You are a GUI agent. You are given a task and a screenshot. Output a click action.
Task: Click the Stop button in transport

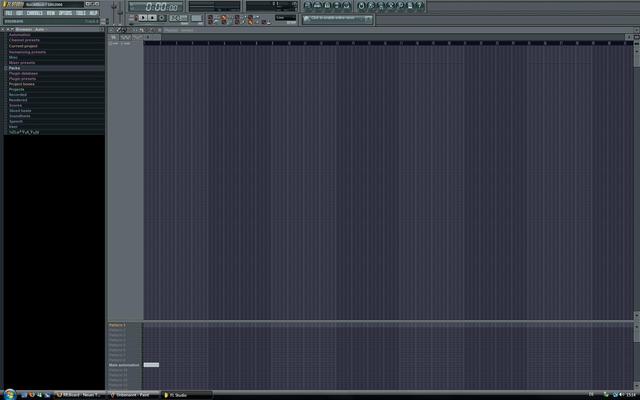[x=152, y=18]
